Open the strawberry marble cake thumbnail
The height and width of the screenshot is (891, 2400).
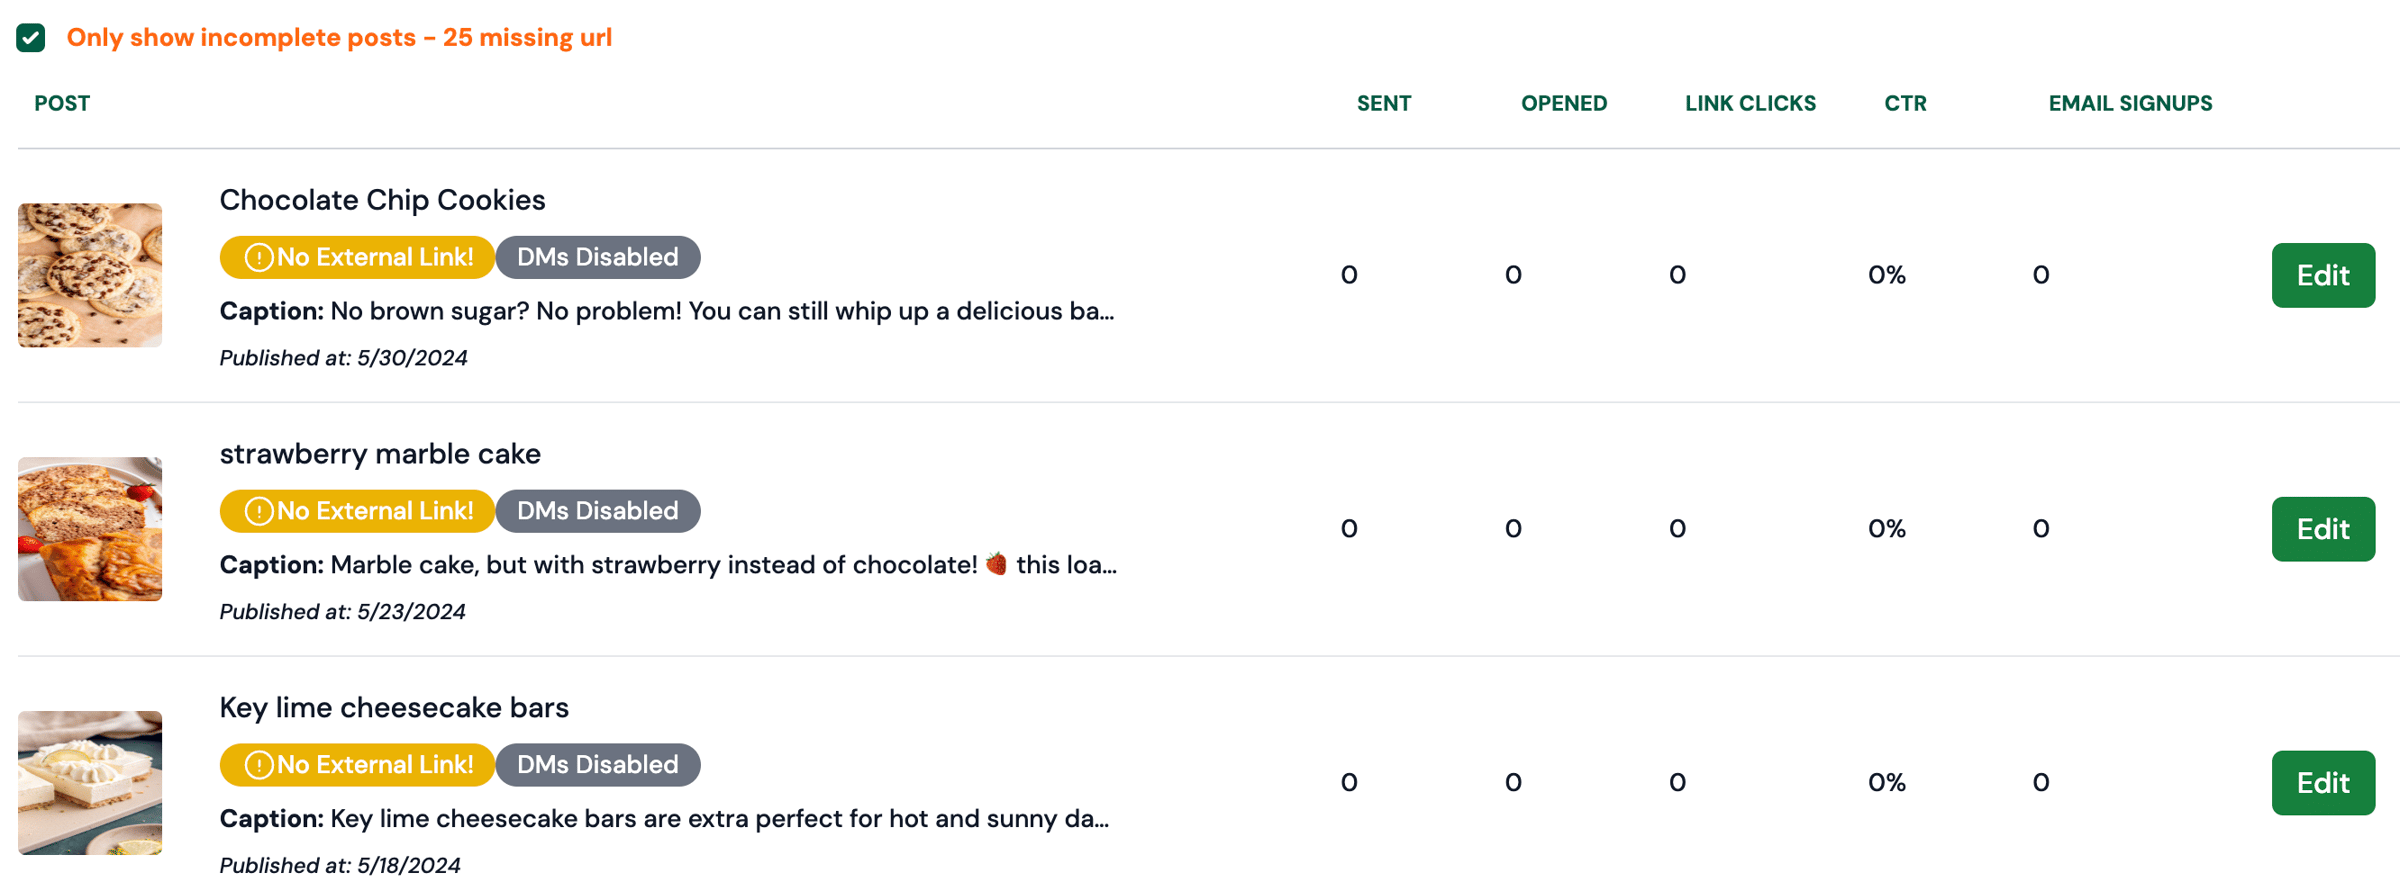(x=90, y=529)
